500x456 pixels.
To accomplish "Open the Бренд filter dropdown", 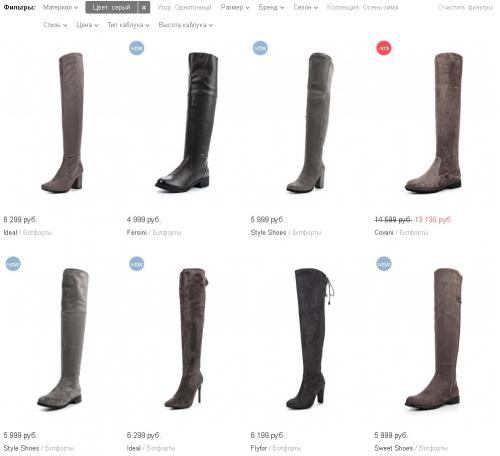I will click(271, 7).
